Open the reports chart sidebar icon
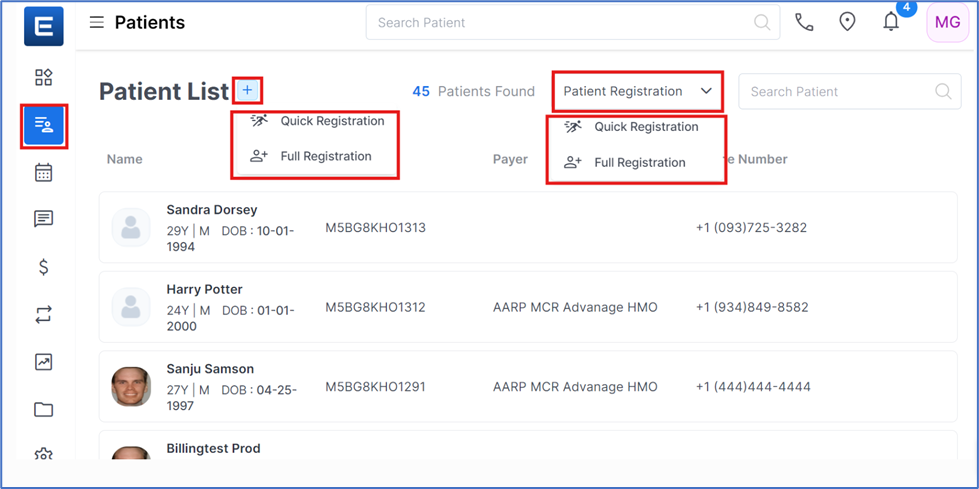Viewport: 979px width, 489px height. pos(43,362)
